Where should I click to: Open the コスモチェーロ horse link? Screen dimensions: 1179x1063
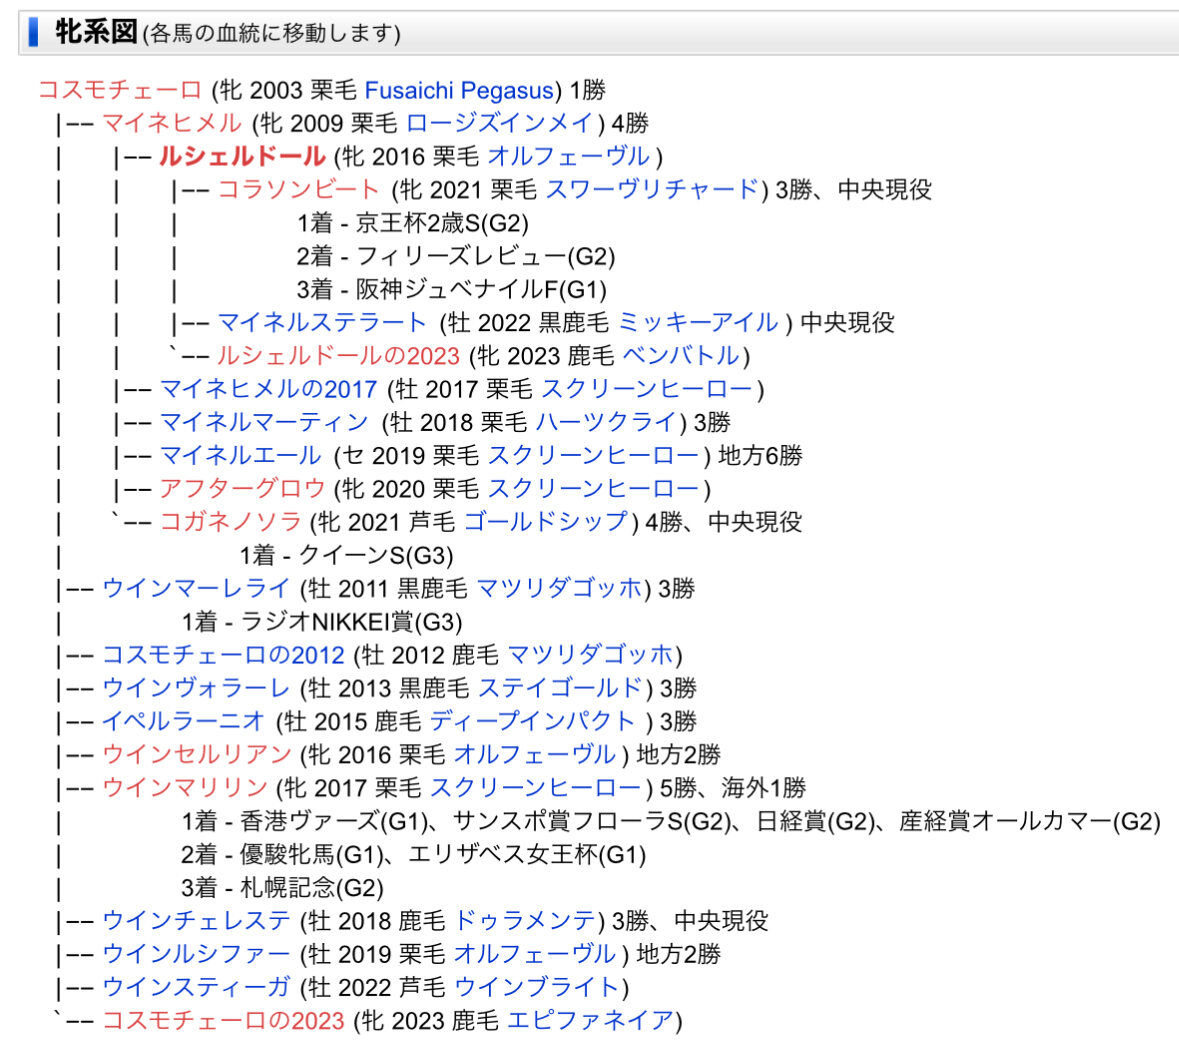pyautogui.click(x=120, y=90)
